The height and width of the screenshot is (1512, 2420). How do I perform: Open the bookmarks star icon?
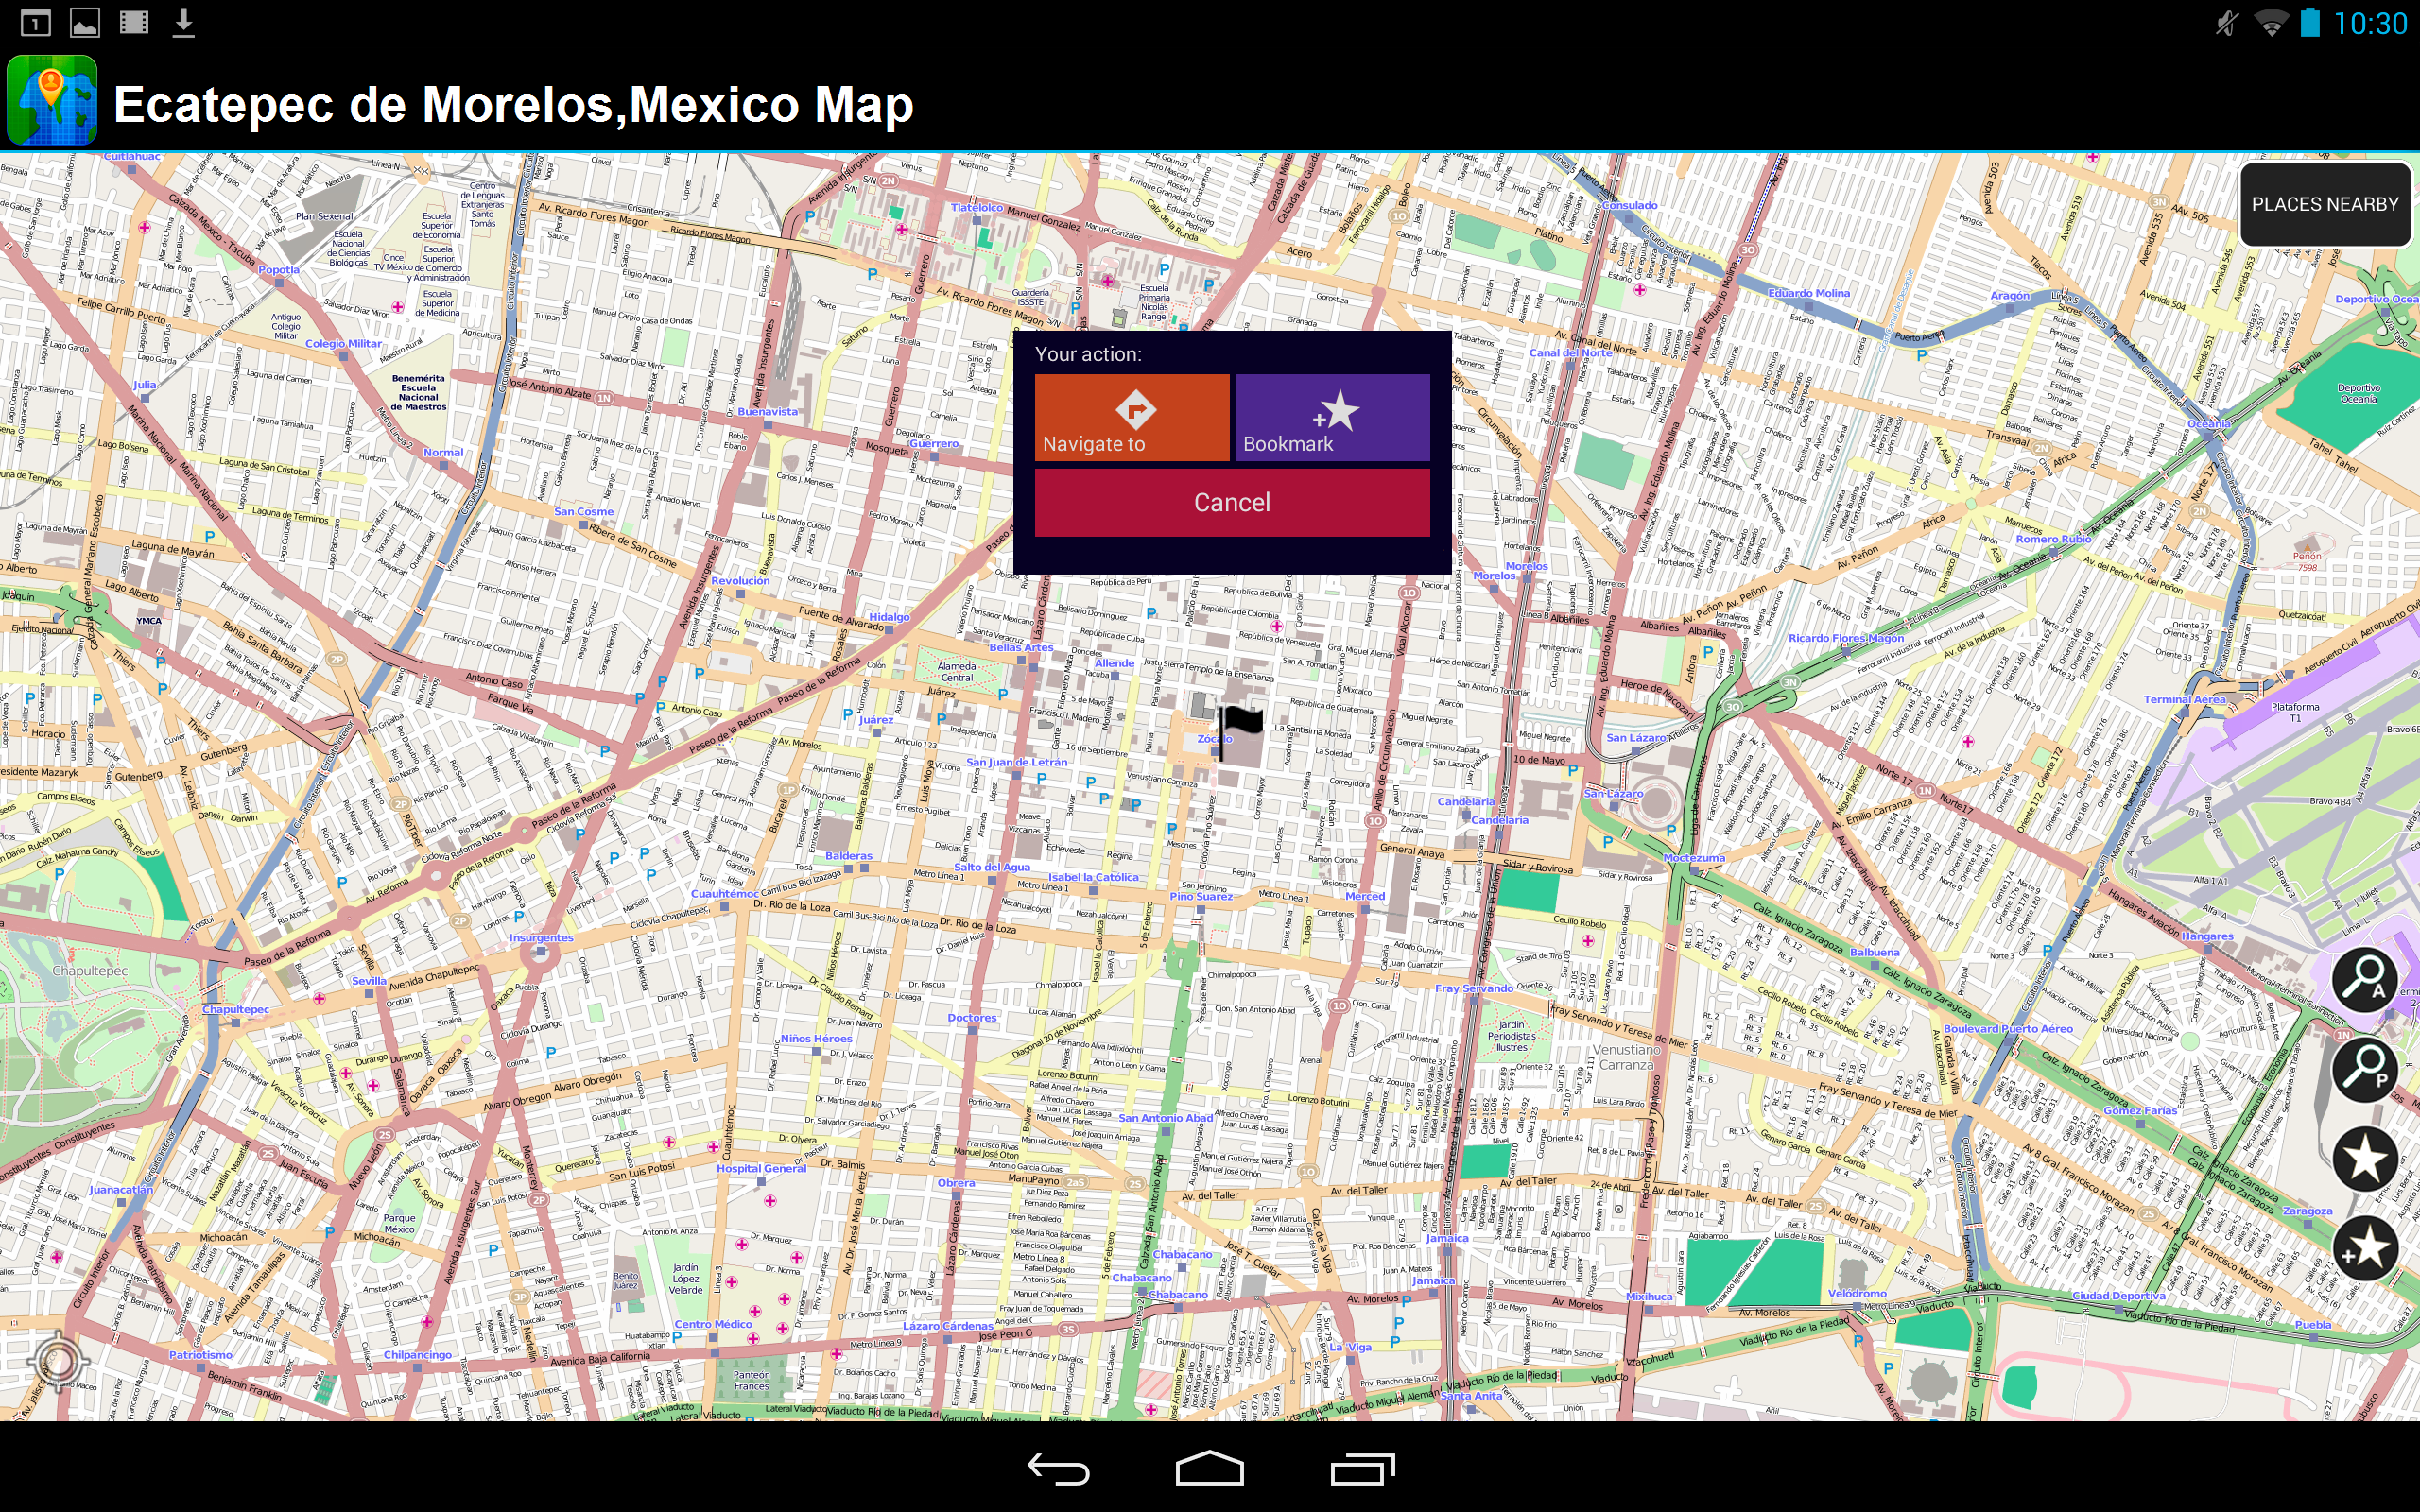click(2364, 1158)
